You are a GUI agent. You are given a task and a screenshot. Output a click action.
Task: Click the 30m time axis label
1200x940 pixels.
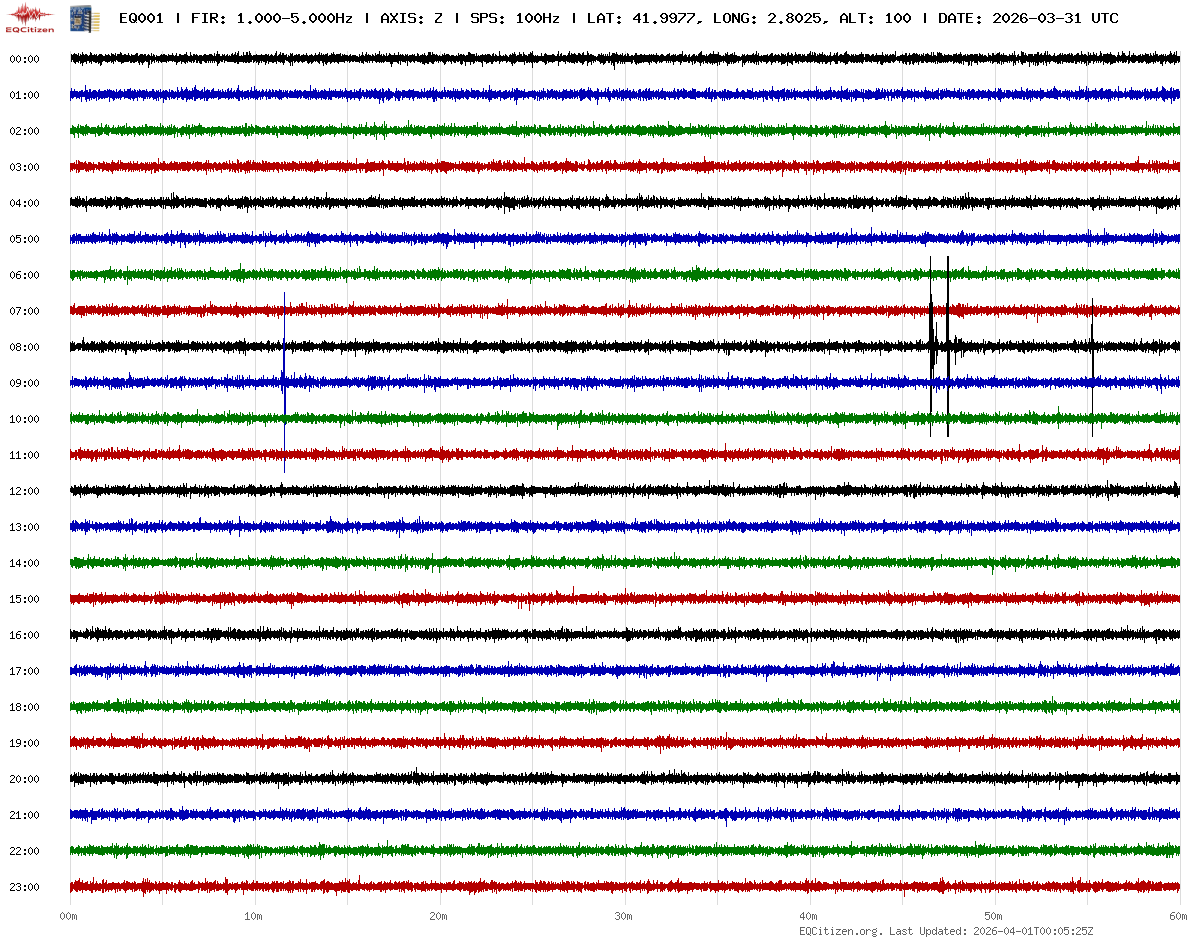click(x=623, y=916)
